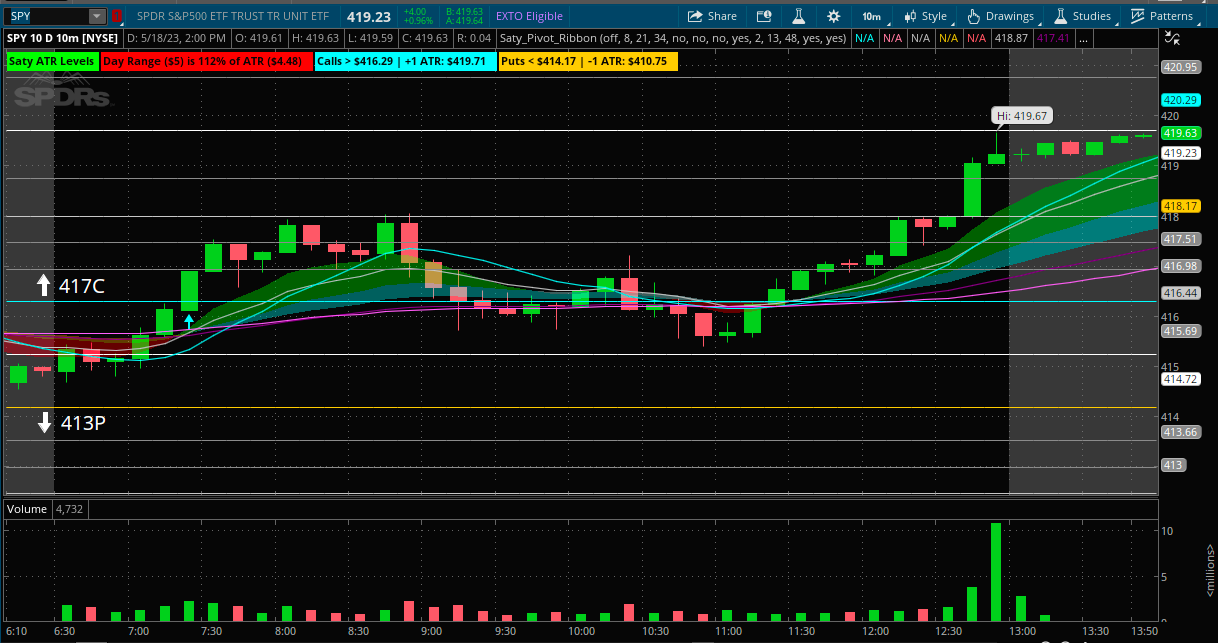Click the SPDR S&P500 ETF TRUST description

point(232,16)
